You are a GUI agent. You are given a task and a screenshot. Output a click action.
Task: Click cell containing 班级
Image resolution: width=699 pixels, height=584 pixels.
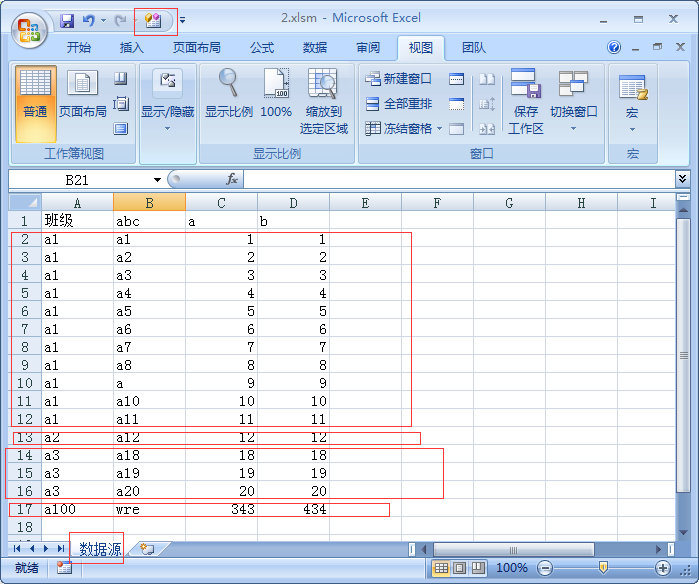77,221
